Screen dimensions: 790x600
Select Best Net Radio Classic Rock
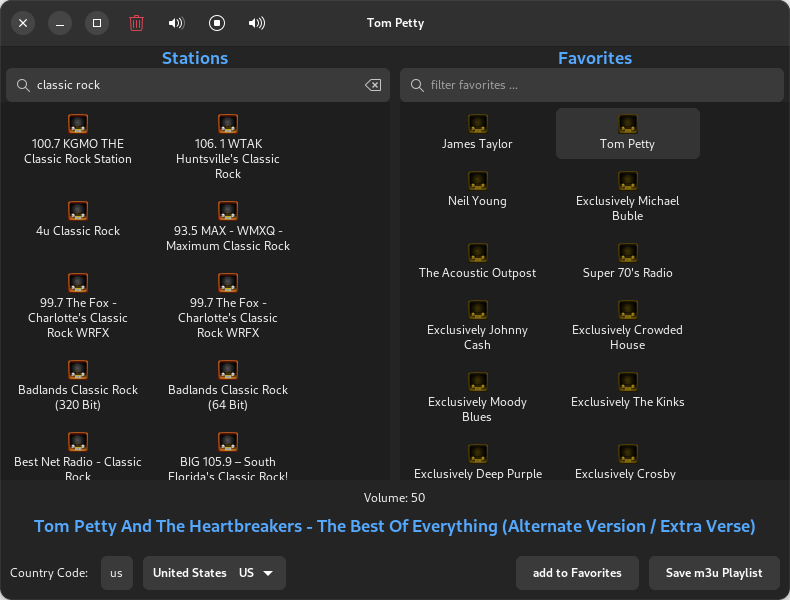pos(78,456)
